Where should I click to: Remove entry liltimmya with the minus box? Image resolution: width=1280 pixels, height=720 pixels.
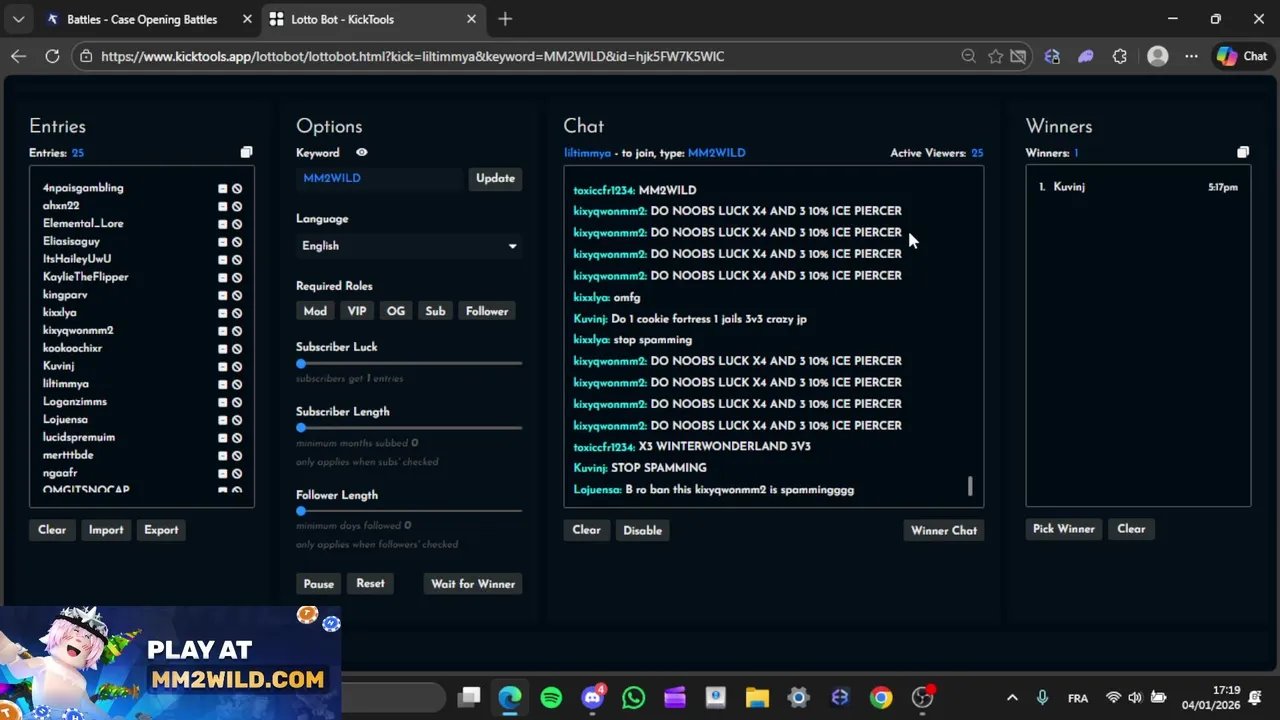(222, 384)
